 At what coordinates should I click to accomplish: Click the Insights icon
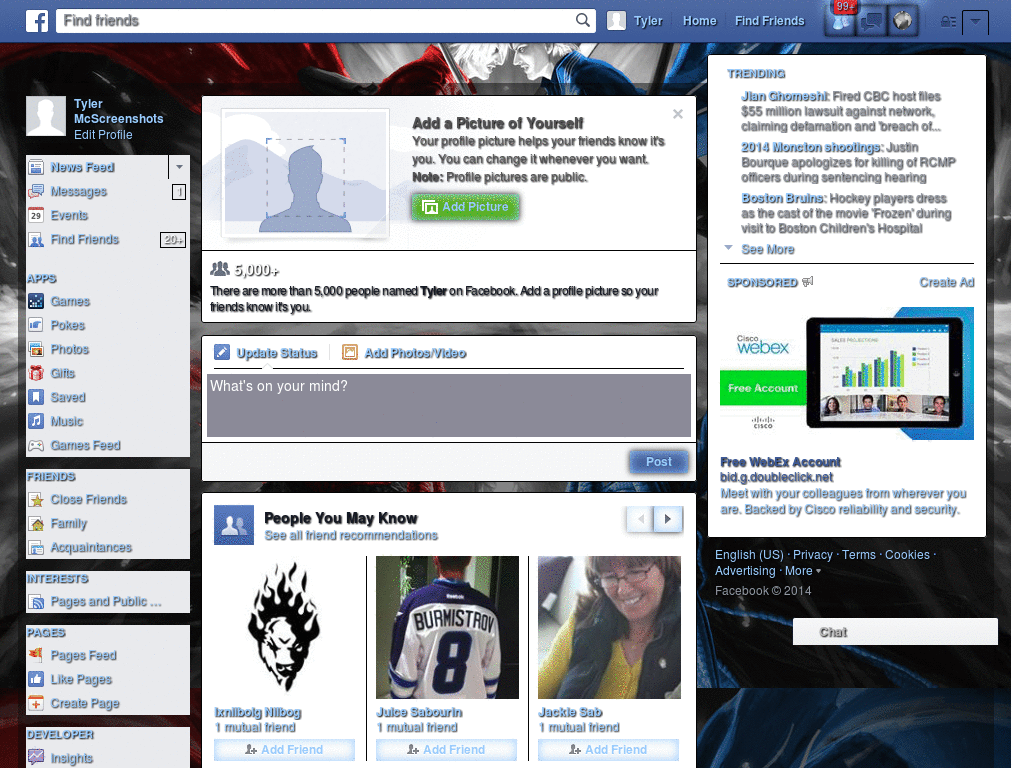(36, 758)
